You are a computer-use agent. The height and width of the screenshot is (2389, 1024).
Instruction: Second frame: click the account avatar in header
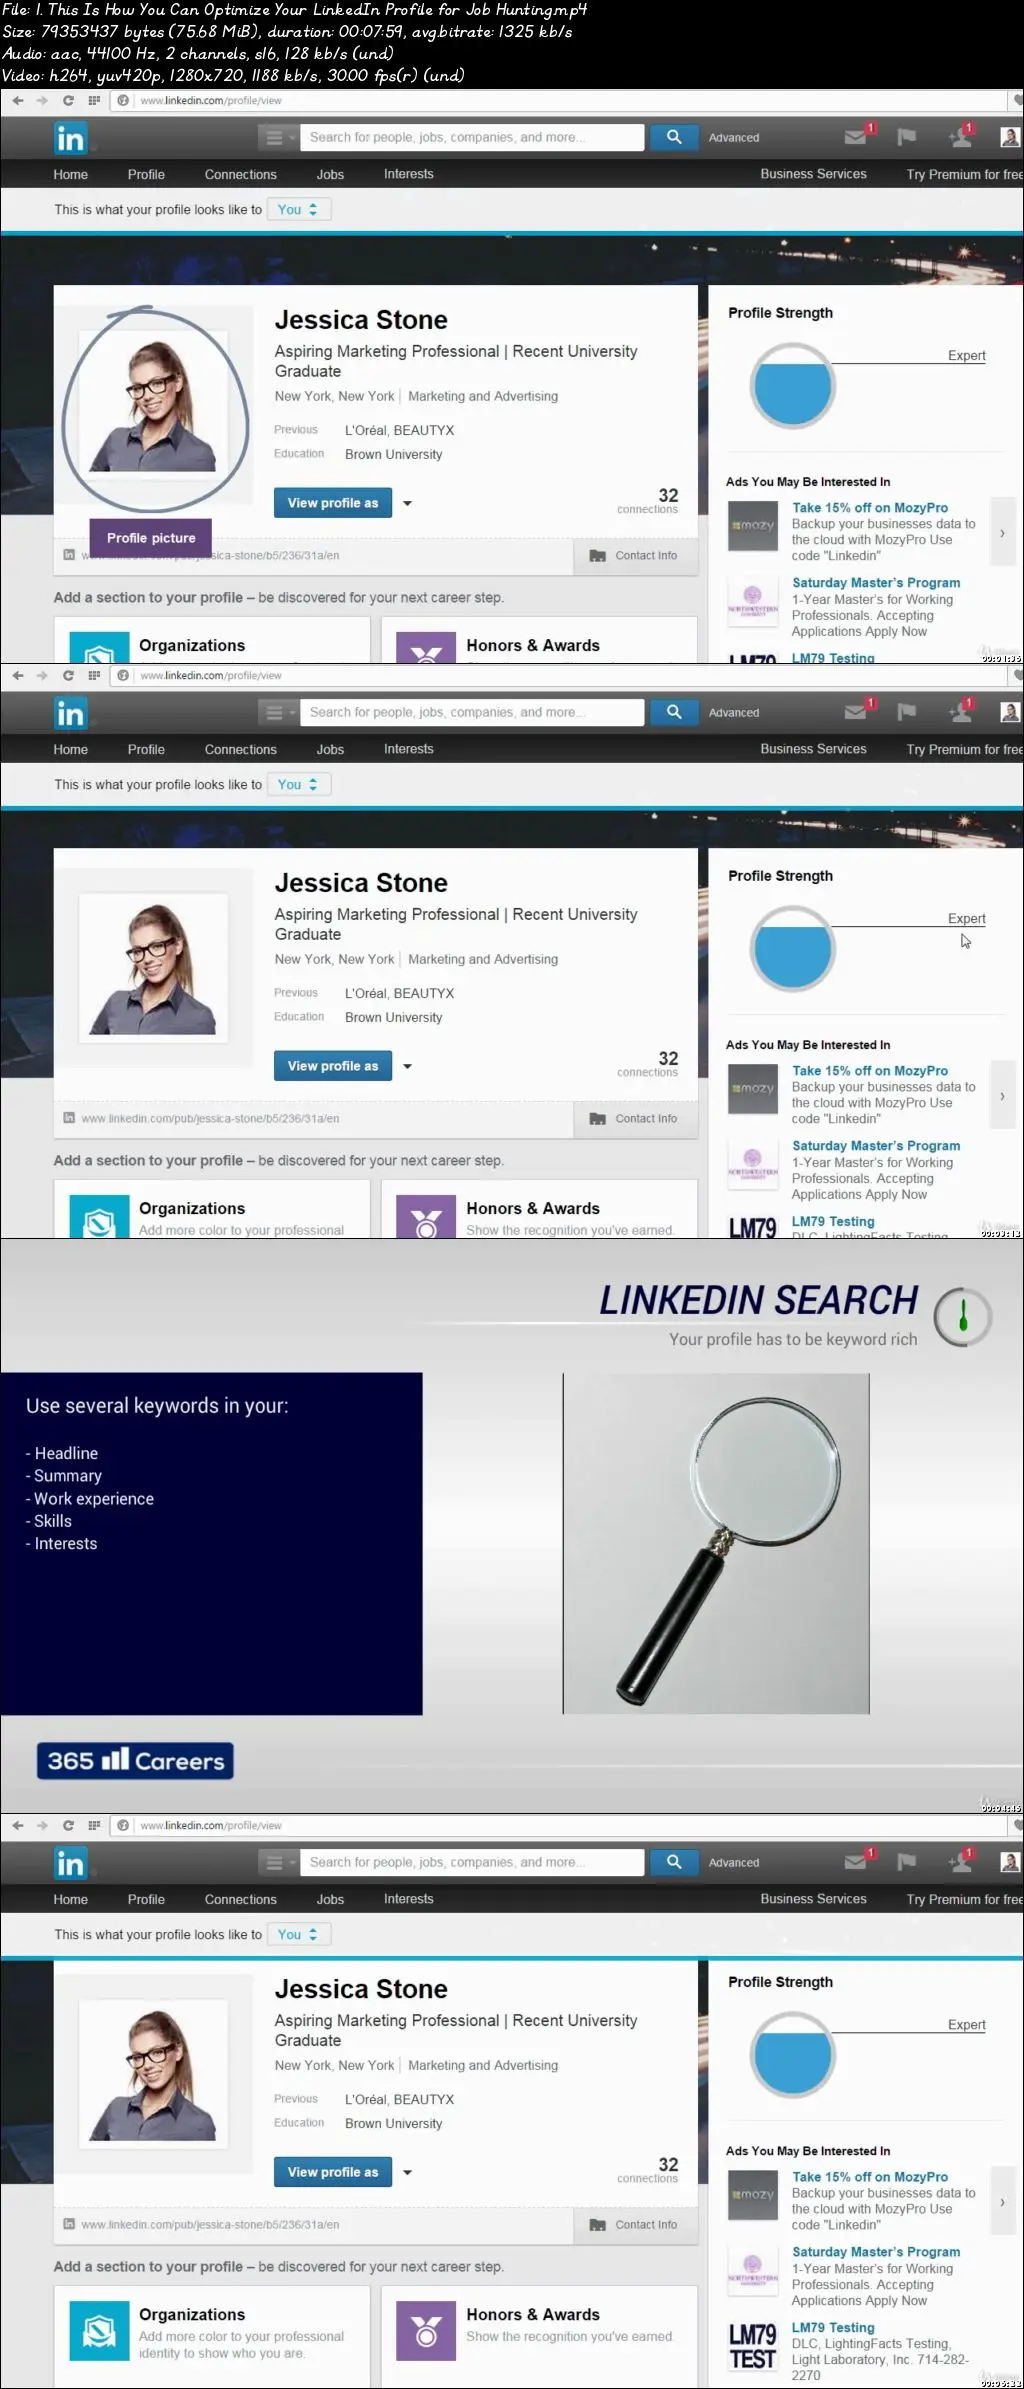1011,712
